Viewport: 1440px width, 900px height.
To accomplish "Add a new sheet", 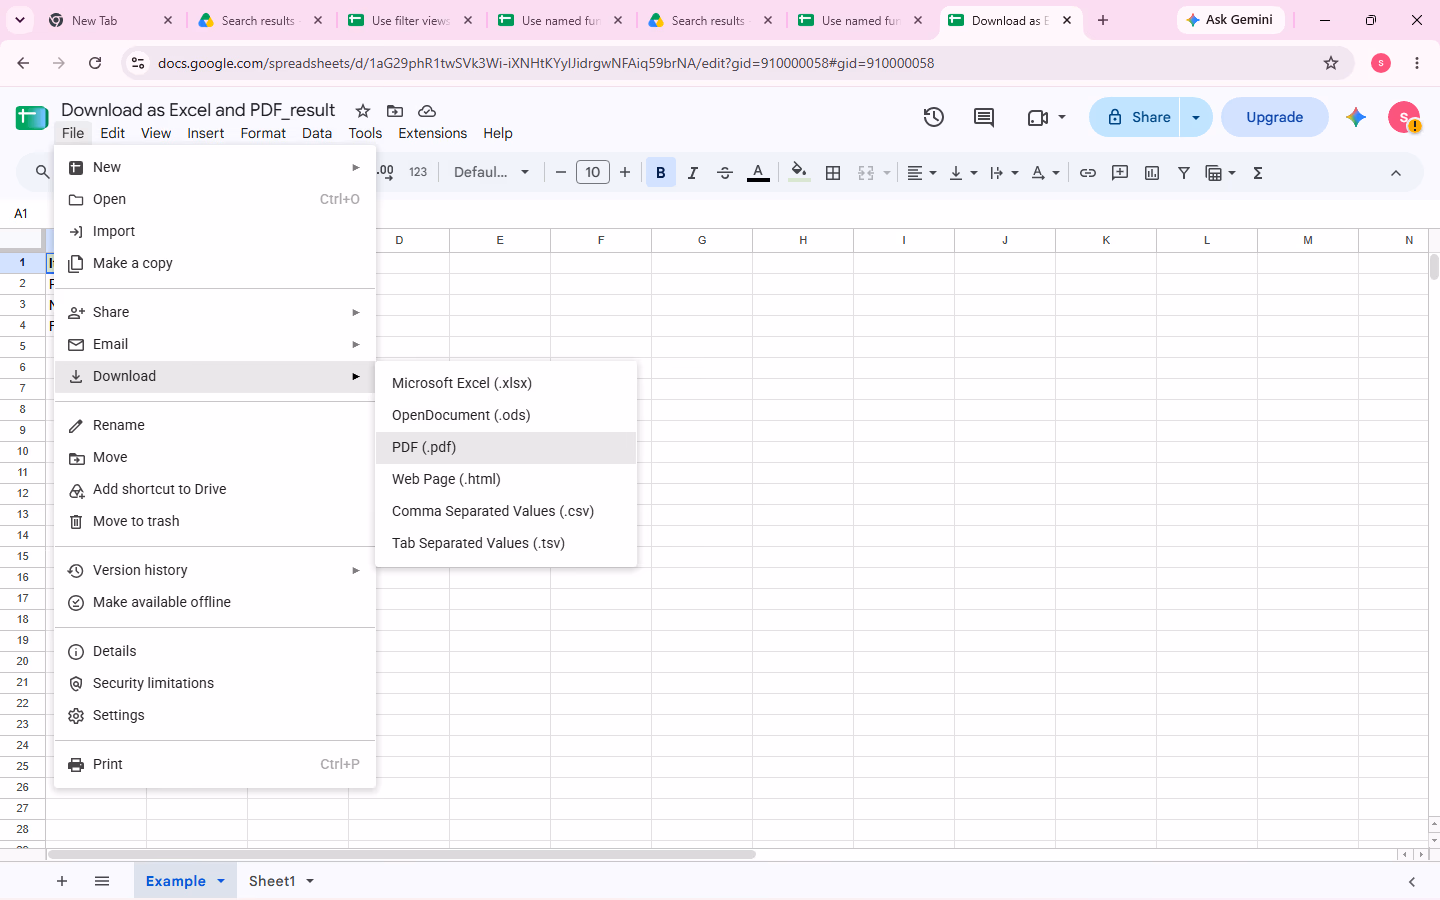I will pyautogui.click(x=62, y=881).
